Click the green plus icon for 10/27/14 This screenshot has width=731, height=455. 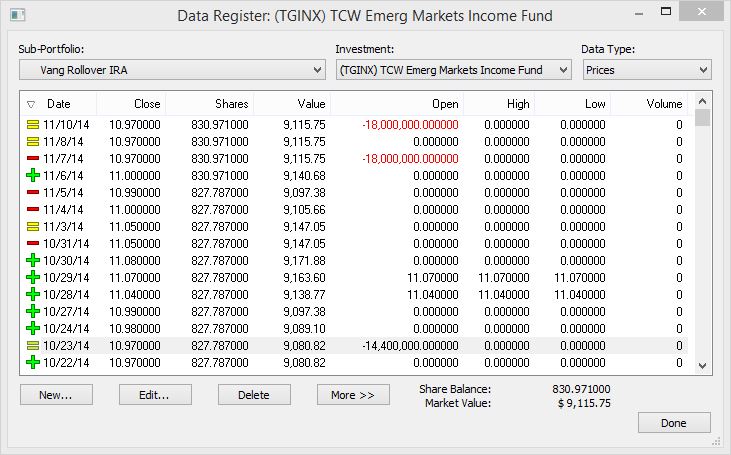tap(33, 311)
